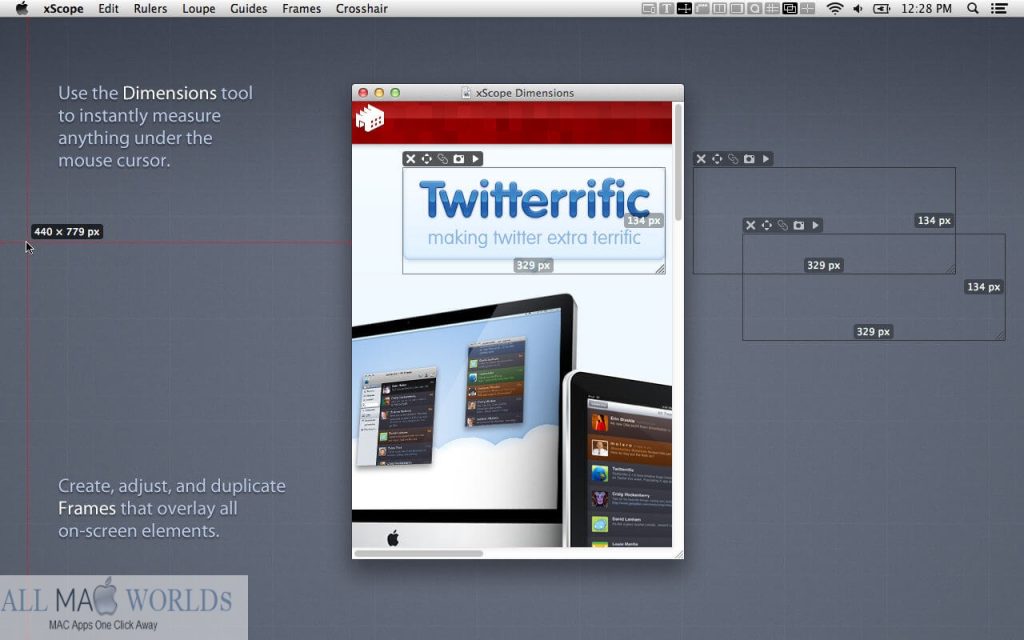Toggle the active Dimensions tool icon in the menu bar
1024x640 pixels.
click(684, 8)
